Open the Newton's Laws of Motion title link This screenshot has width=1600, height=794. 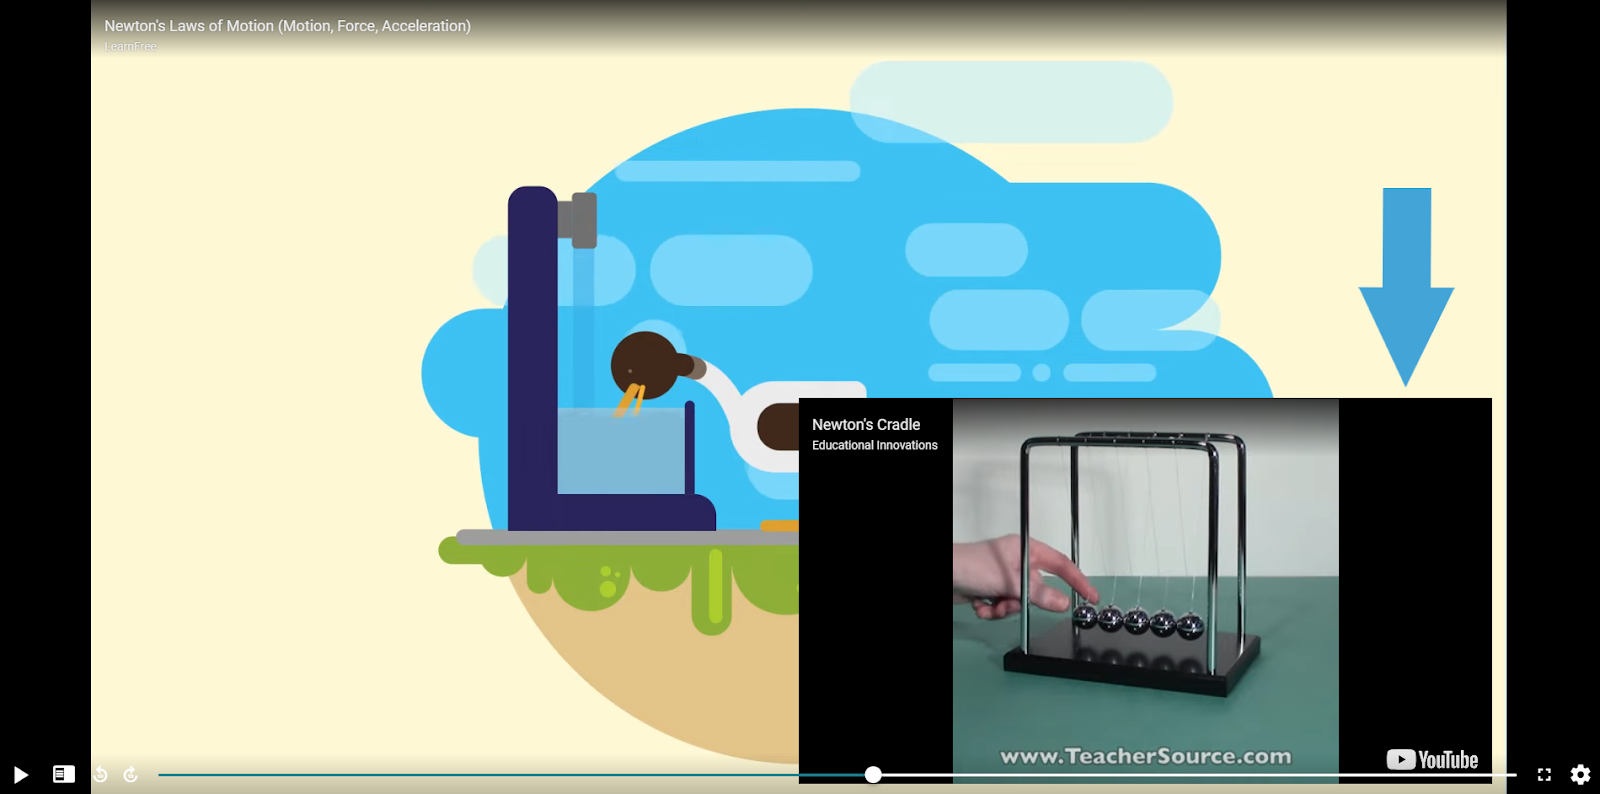pyautogui.click(x=287, y=26)
